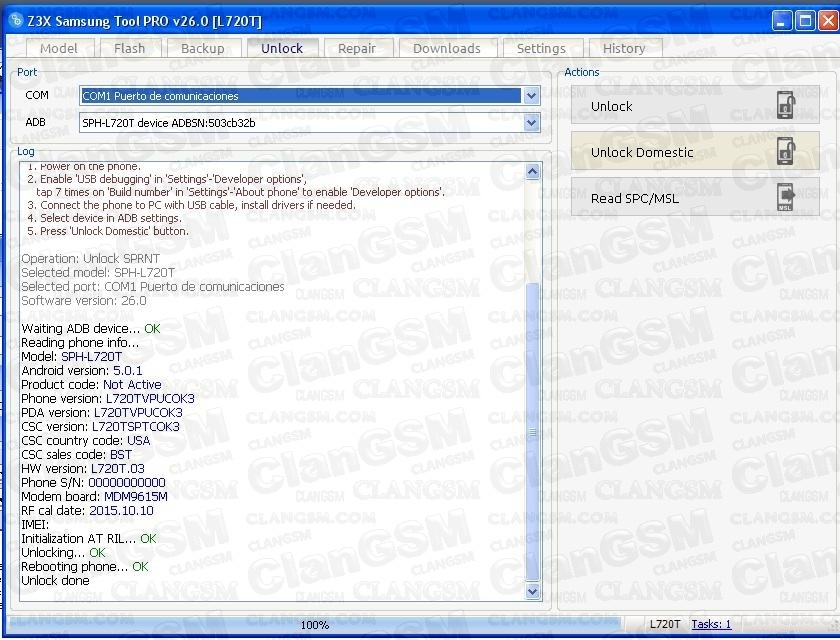Image resolution: width=840 pixels, height=640 pixels.
Task: Click the 'Waiting ADB device... OK' line
Action: click(x=91, y=329)
